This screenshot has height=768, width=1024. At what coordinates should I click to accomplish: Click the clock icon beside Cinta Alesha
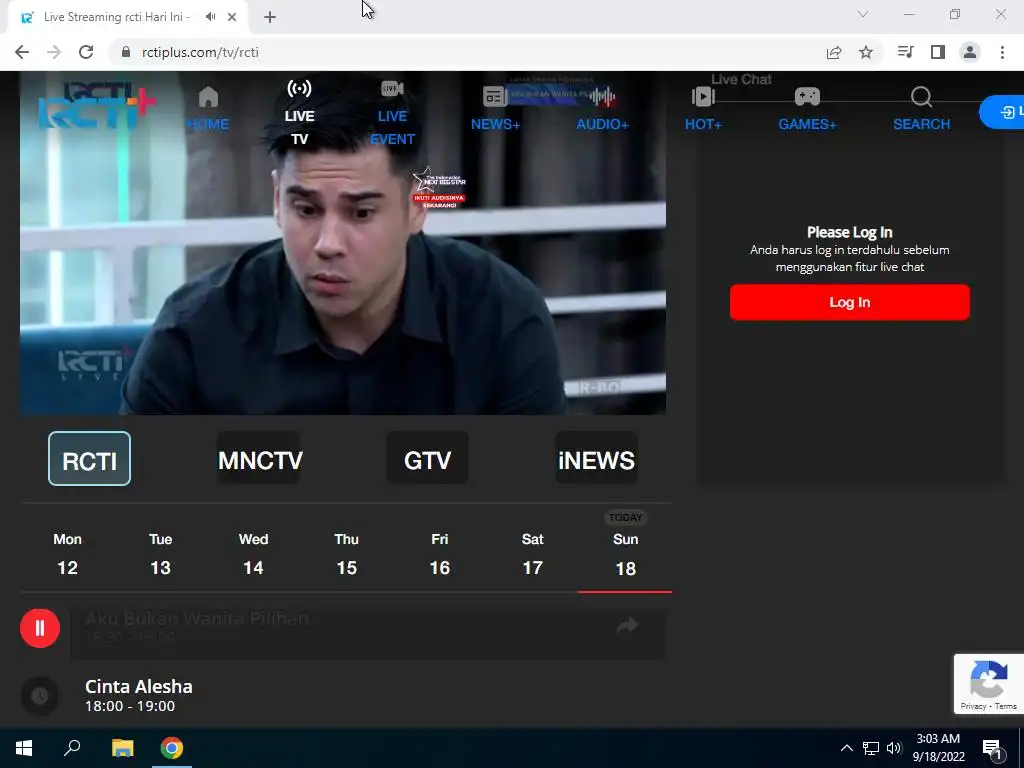click(40, 696)
